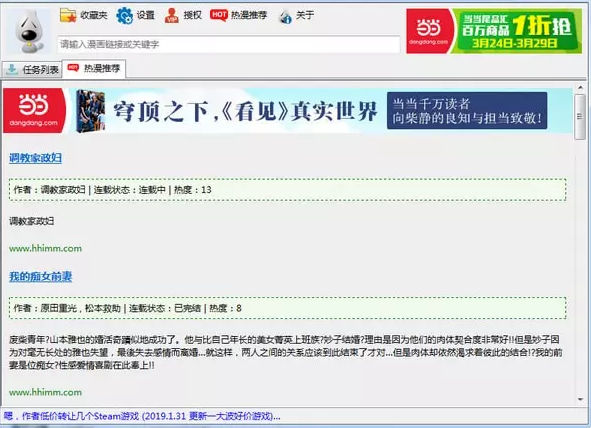Click the dog mascot logo
This screenshot has height=428, width=591.
tap(29, 32)
